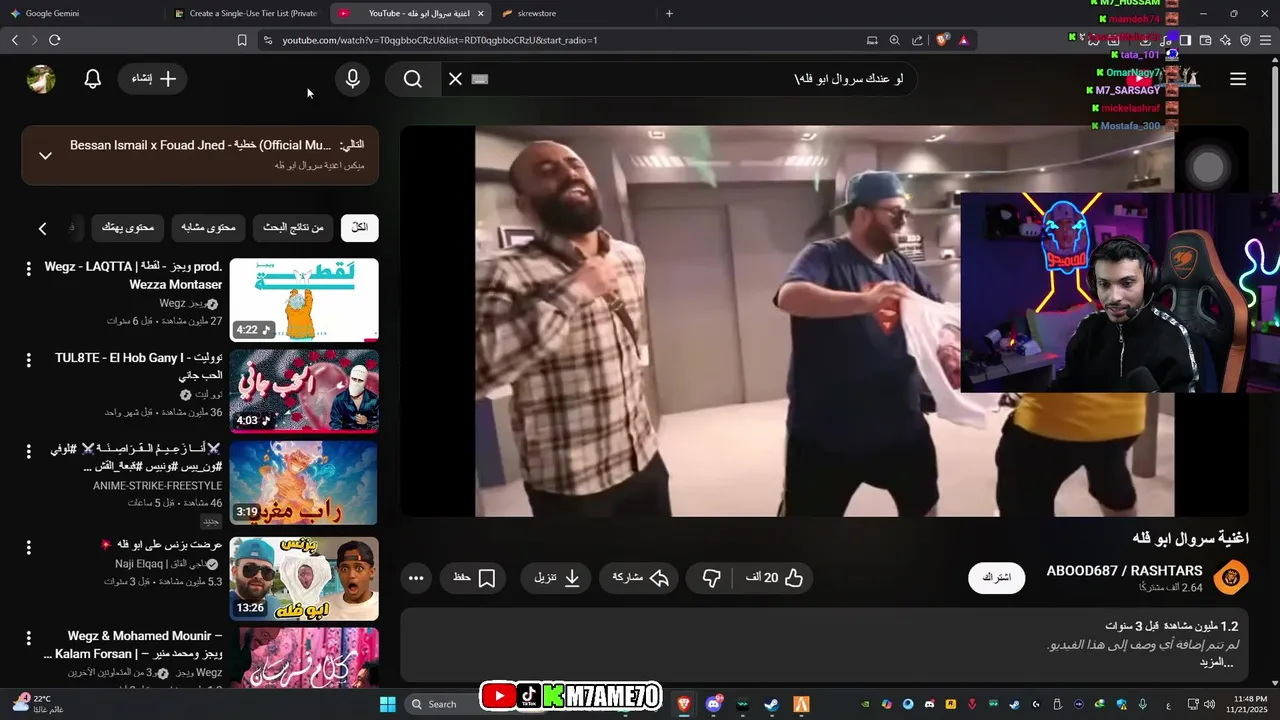Toggle Brave sidebar panel
This screenshot has height=720, width=1280.
pyautogui.click(x=1185, y=40)
